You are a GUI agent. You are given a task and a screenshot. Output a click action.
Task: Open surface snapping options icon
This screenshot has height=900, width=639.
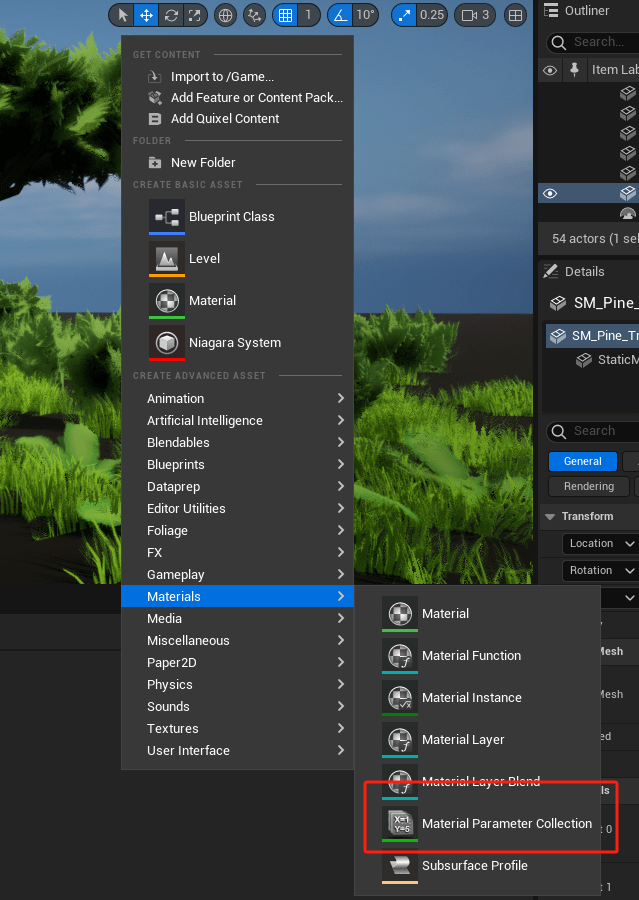(255, 15)
